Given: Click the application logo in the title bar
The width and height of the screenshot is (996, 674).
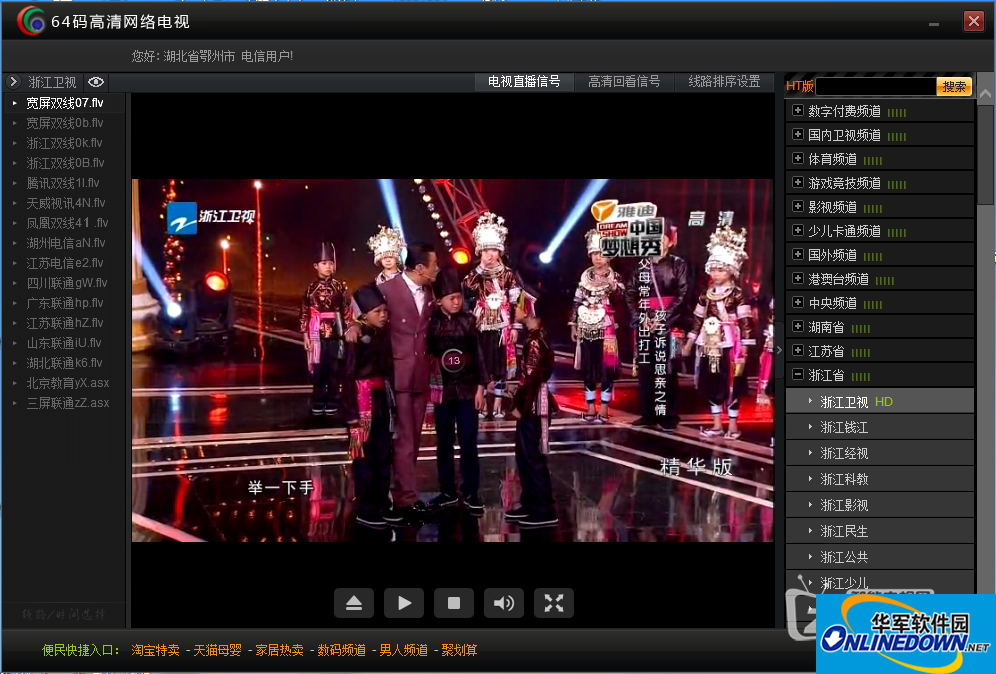Looking at the screenshot, I should [x=30, y=20].
